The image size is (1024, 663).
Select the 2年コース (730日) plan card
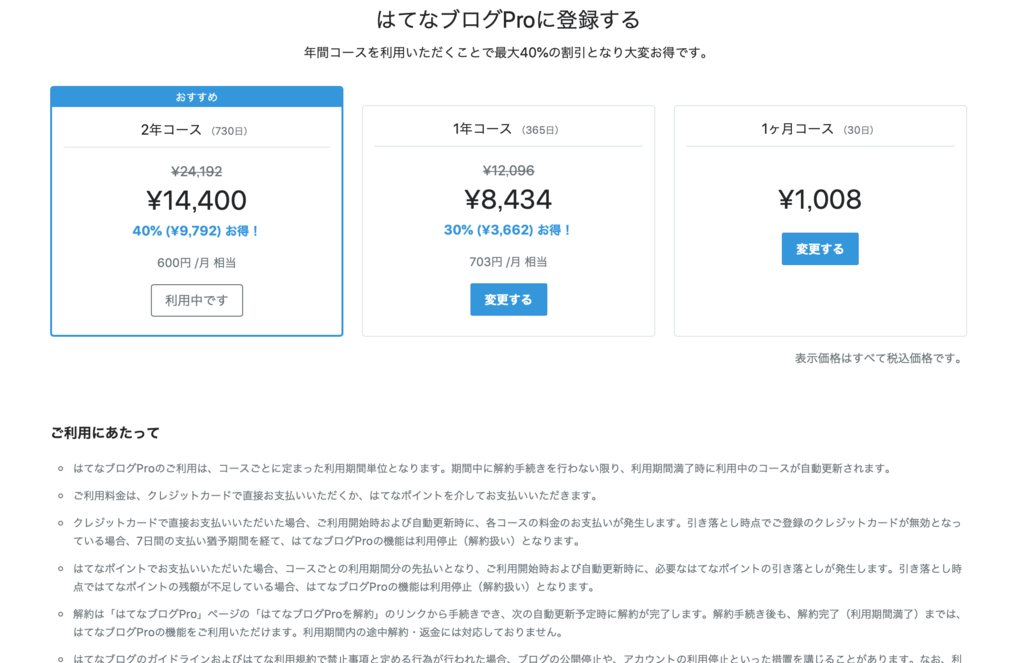pyautogui.click(x=196, y=210)
